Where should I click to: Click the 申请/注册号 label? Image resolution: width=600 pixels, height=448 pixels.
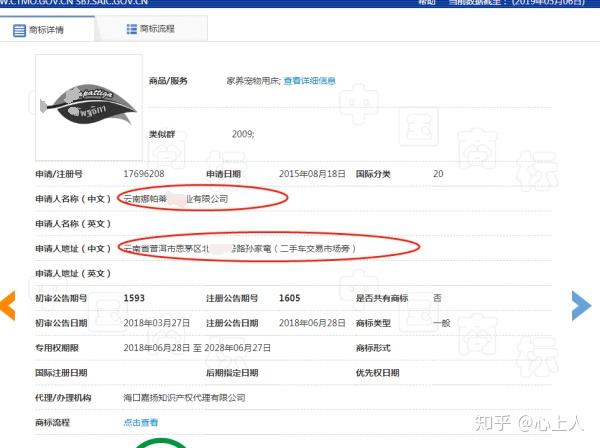point(59,174)
